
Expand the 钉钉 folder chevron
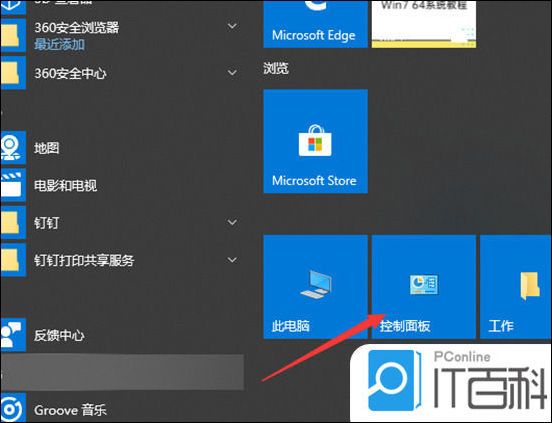(232, 222)
